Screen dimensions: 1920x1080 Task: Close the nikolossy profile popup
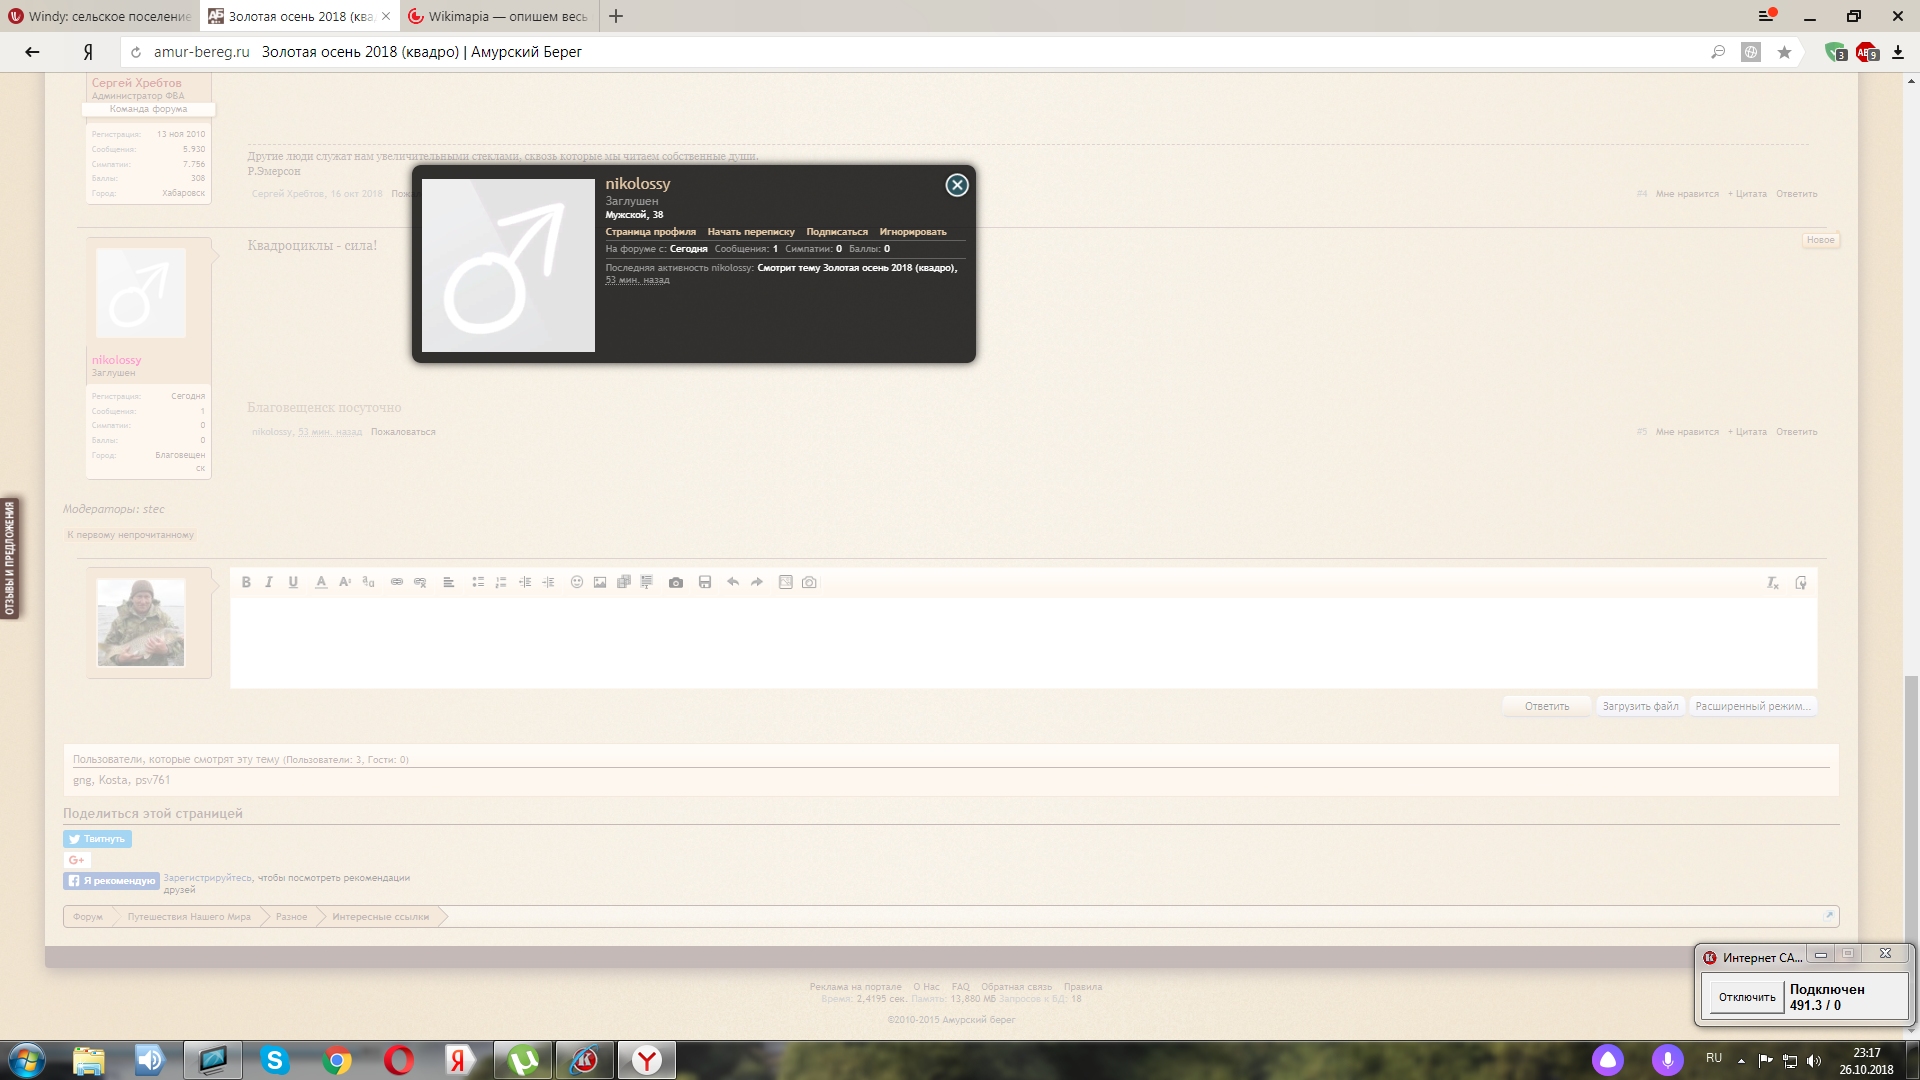coord(957,185)
